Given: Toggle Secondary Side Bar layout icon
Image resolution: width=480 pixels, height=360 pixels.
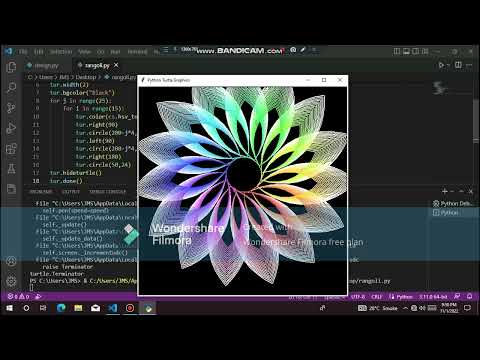Looking at the screenshot, I should (x=415, y=51).
